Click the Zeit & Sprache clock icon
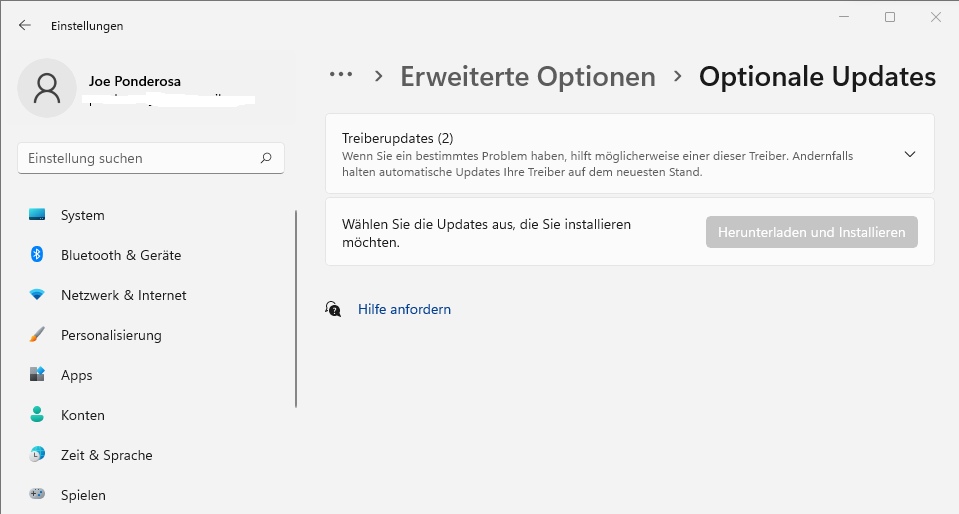This screenshot has height=514, width=959. (x=37, y=455)
